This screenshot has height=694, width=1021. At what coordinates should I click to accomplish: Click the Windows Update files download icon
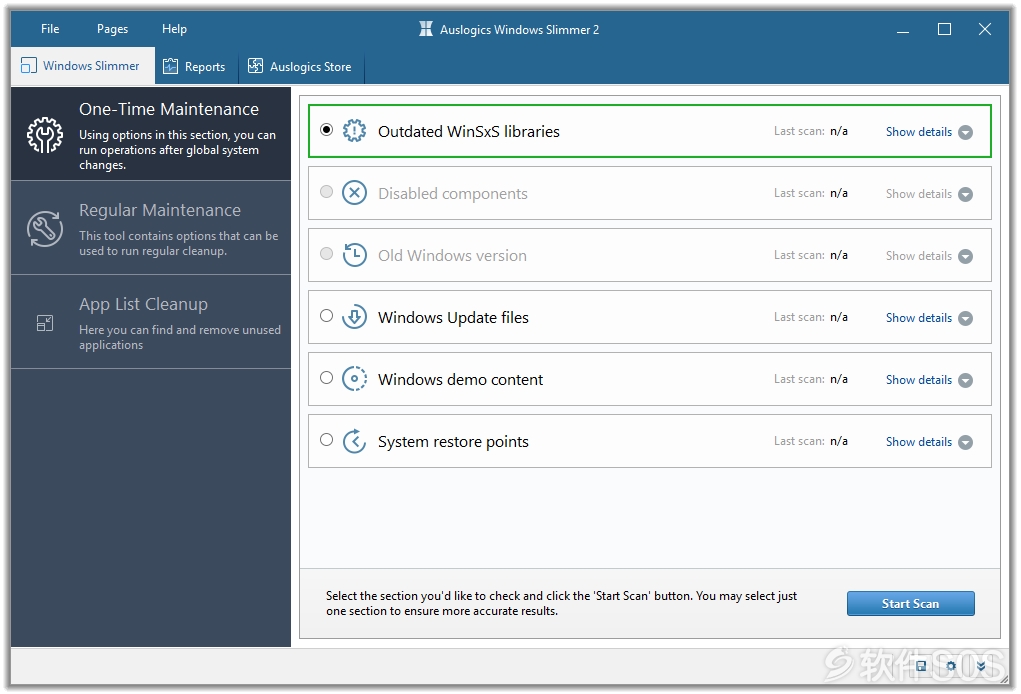coord(354,317)
